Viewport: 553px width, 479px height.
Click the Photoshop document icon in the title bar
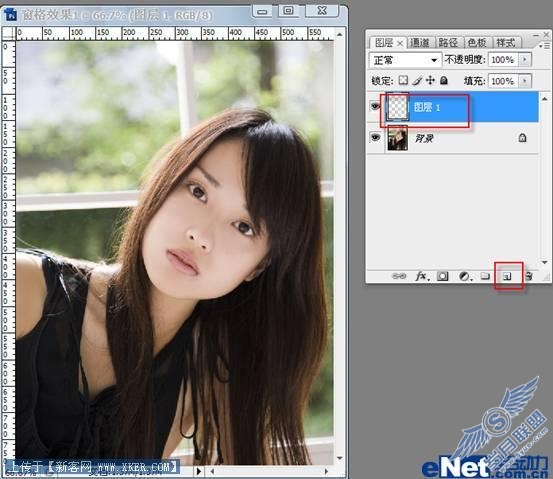tap(11, 14)
